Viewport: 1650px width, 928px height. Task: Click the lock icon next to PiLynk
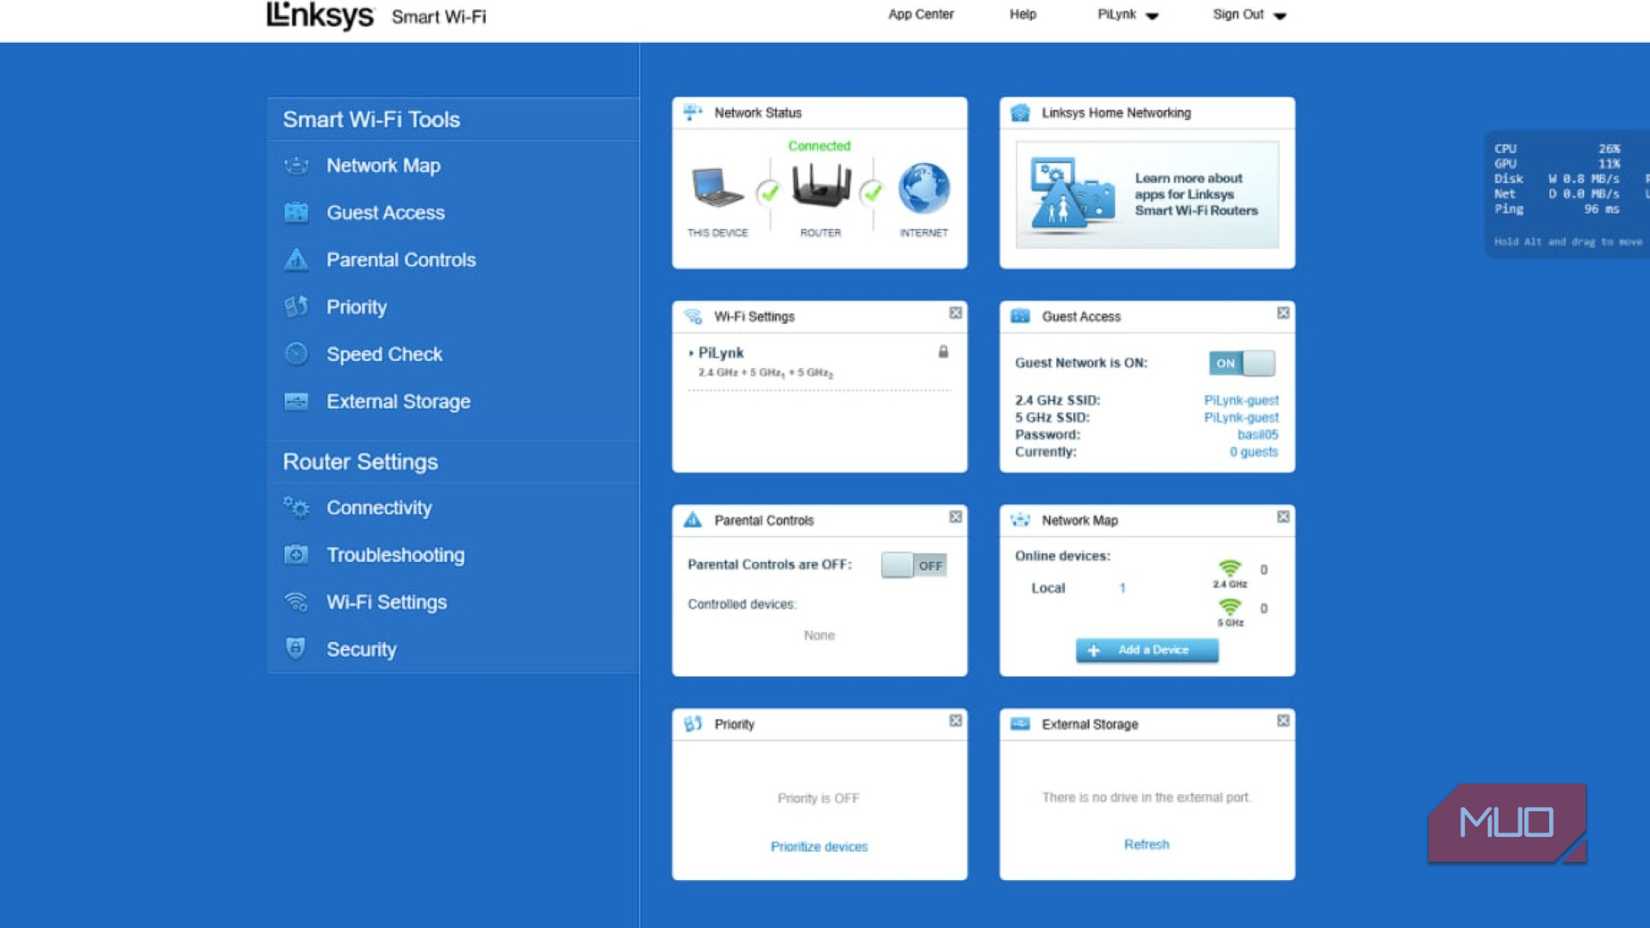pos(942,352)
